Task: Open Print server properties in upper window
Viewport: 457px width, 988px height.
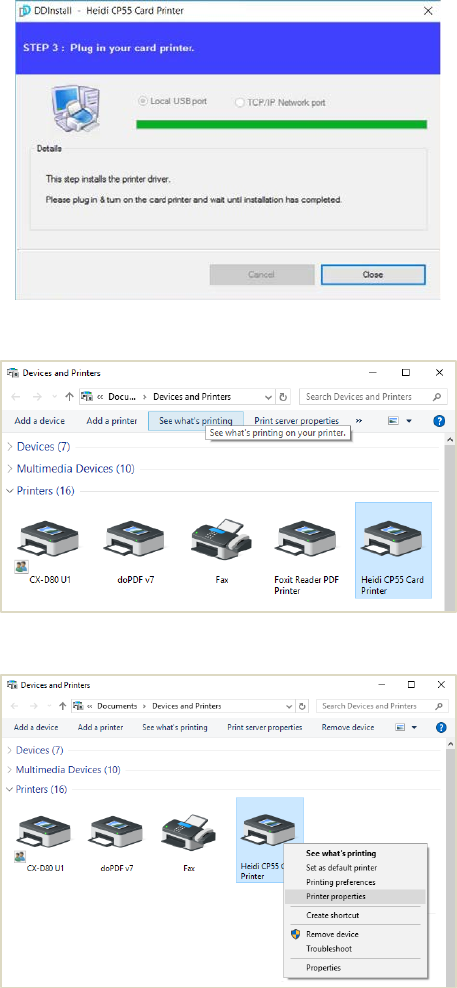Action: pyautogui.click(x=296, y=421)
